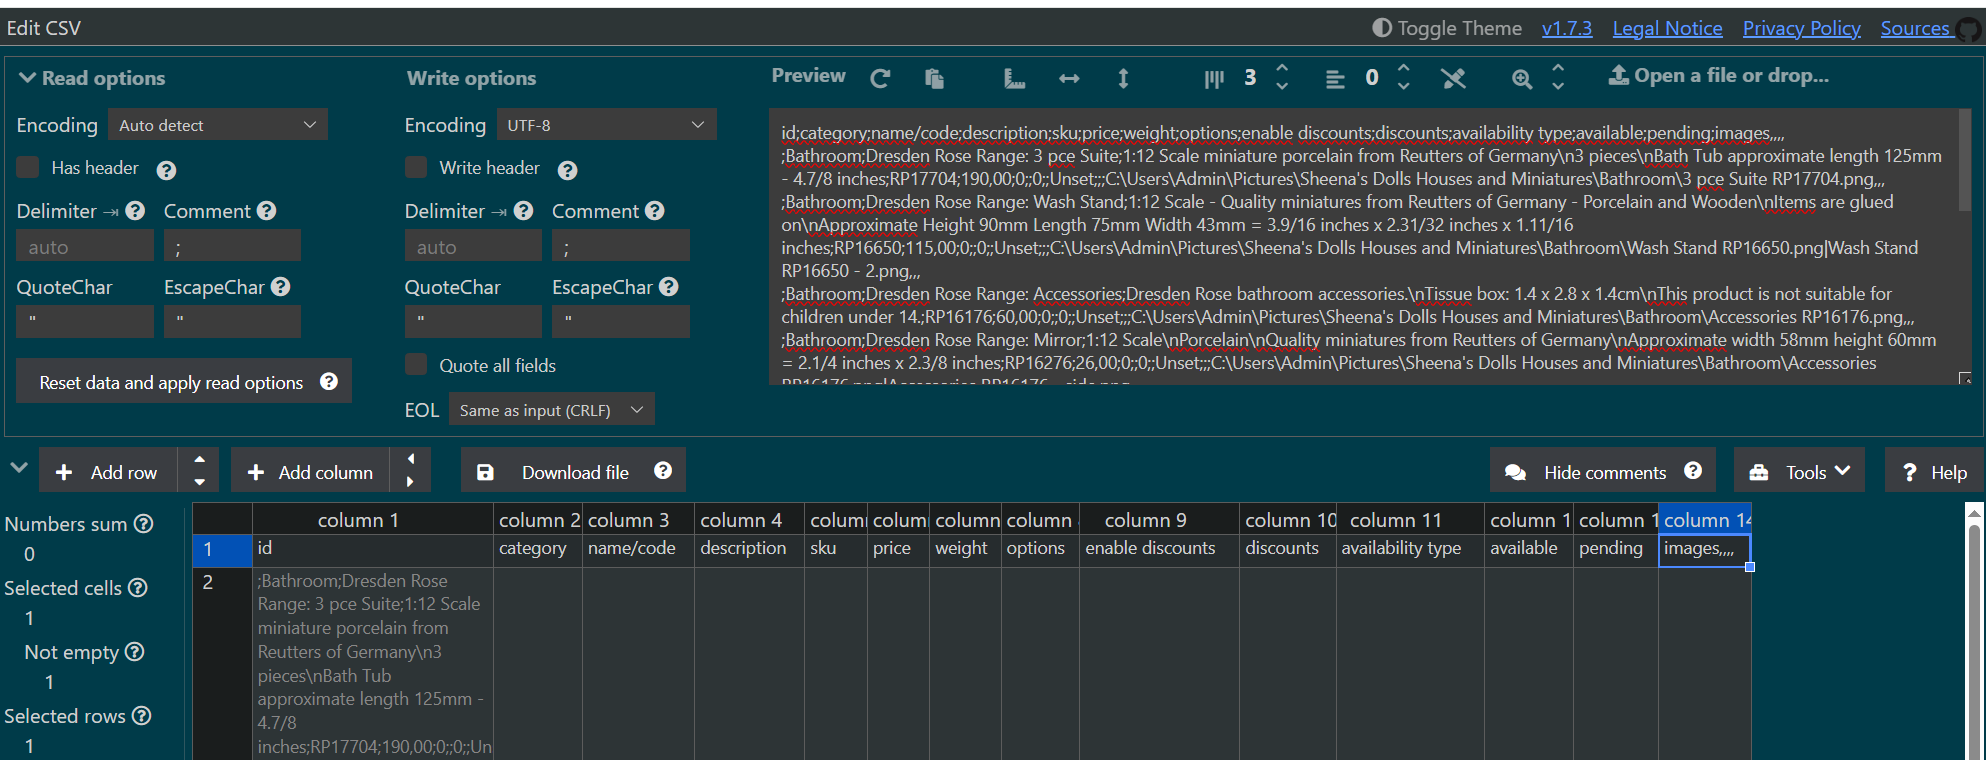Open the Sources link
Screen dimensions: 1986x760
tap(1915, 28)
